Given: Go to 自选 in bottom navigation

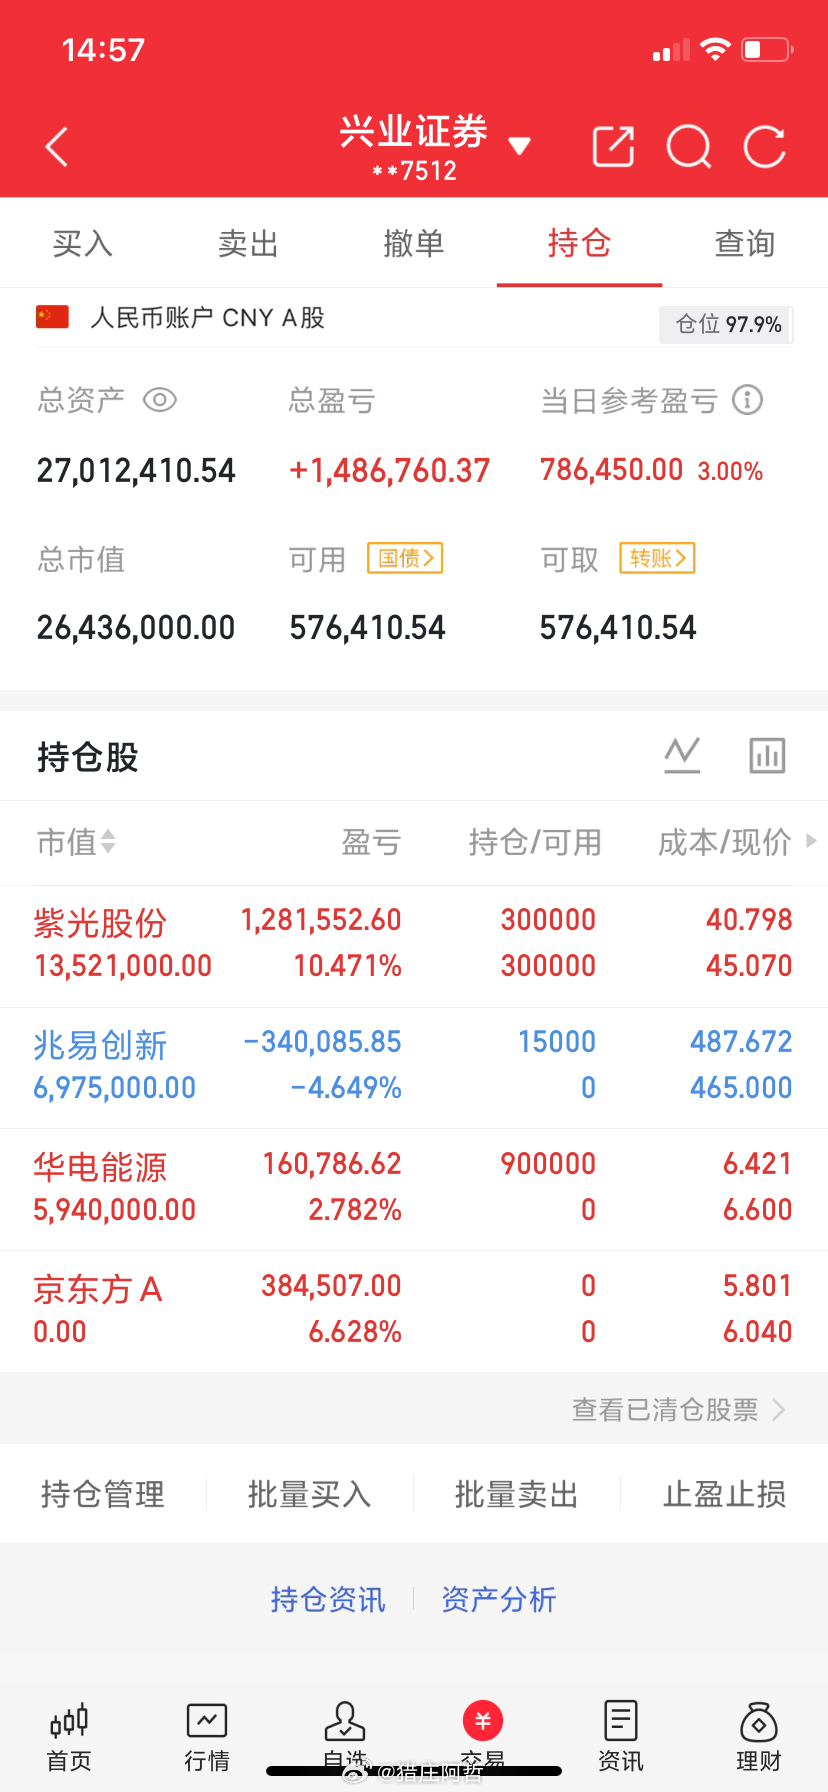Looking at the screenshot, I should click(x=345, y=1737).
